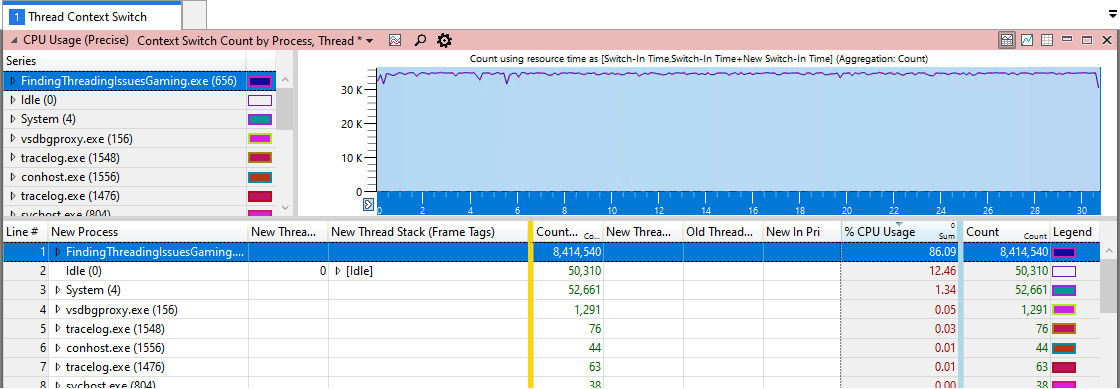The width and height of the screenshot is (1120, 389).
Task: Click the Old Thread column header
Action: click(x=723, y=232)
